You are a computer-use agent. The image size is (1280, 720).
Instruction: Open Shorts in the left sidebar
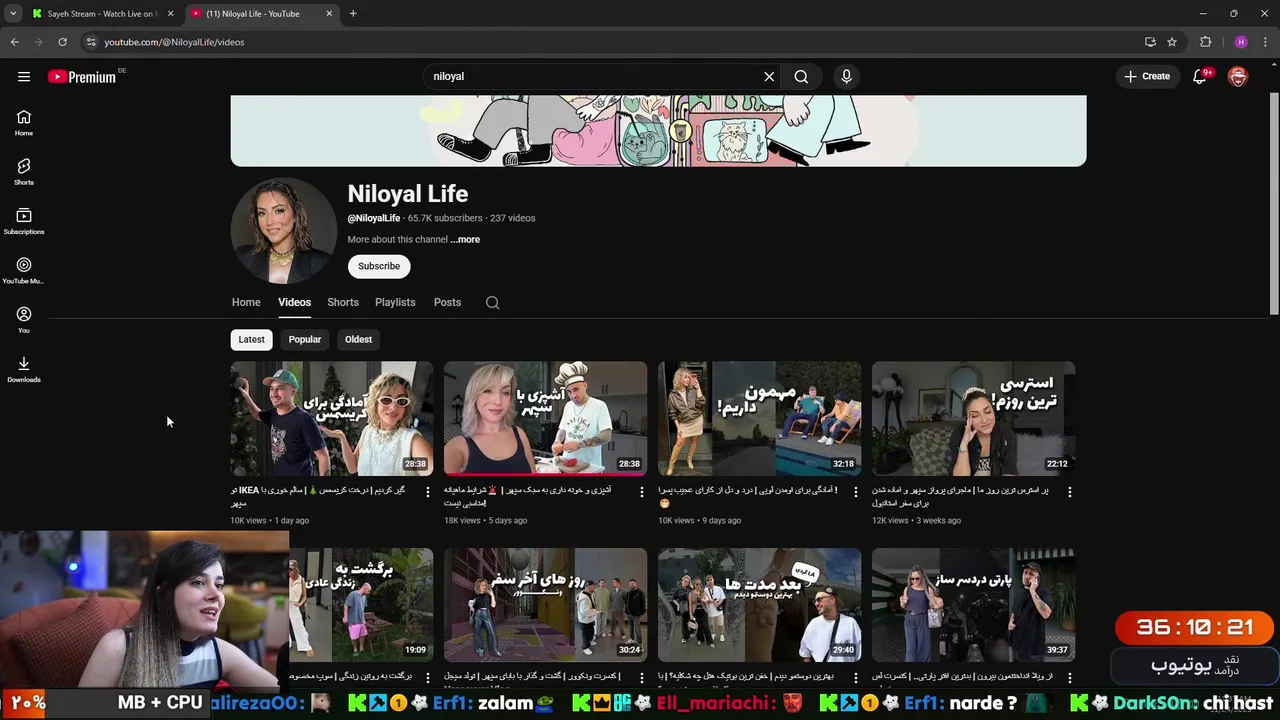click(x=24, y=172)
